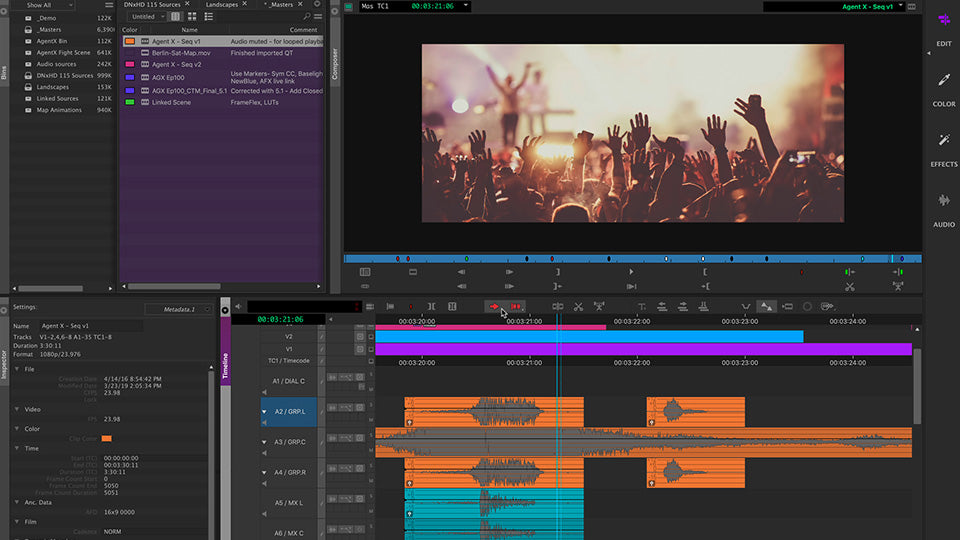Image resolution: width=960 pixels, height=540 pixels.
Task: Toggle the A1 / DIAL C track selector
Action: tap(289, 381)
